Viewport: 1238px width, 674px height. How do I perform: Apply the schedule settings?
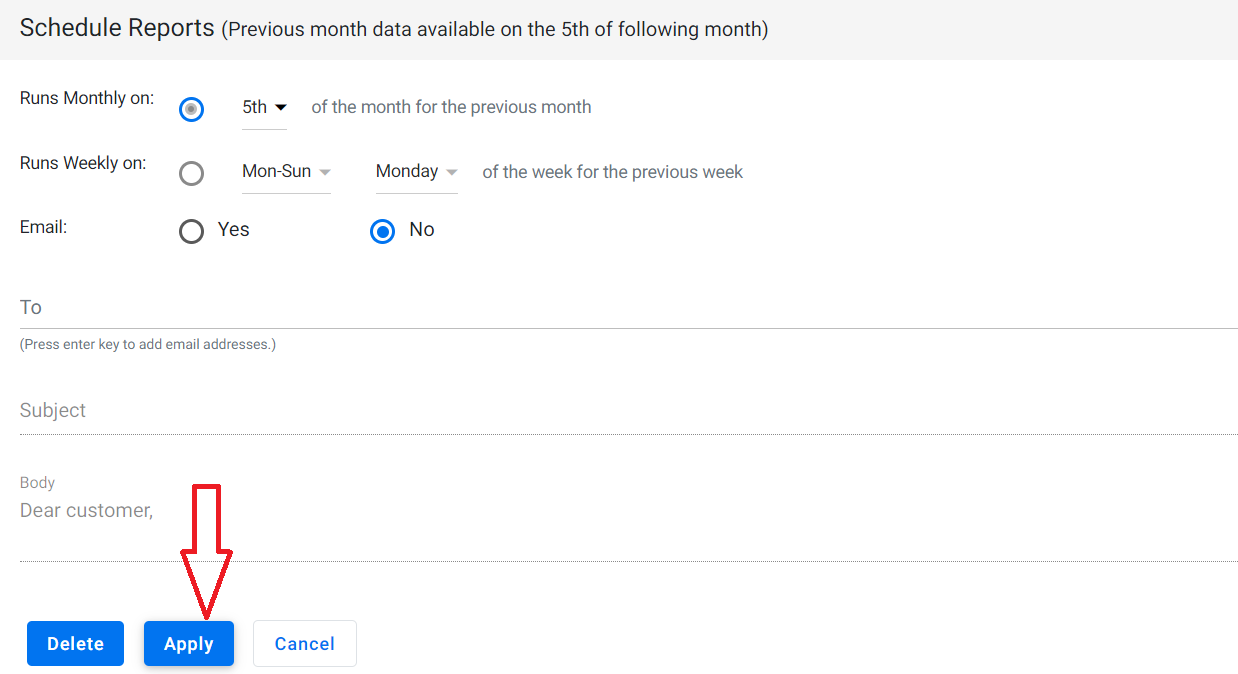point(189,644)
